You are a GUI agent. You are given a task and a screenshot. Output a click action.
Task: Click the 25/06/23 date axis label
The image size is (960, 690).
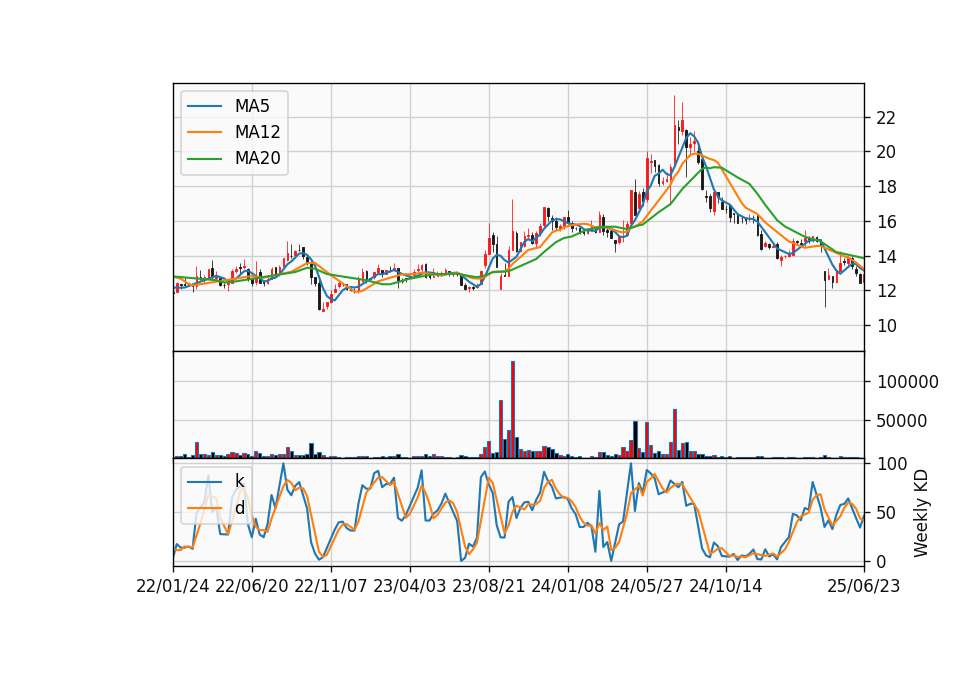[864, 586]
